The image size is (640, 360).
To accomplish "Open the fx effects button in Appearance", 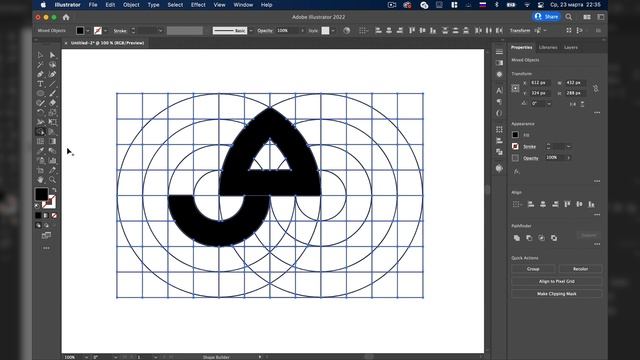I will tap(516, 171).
